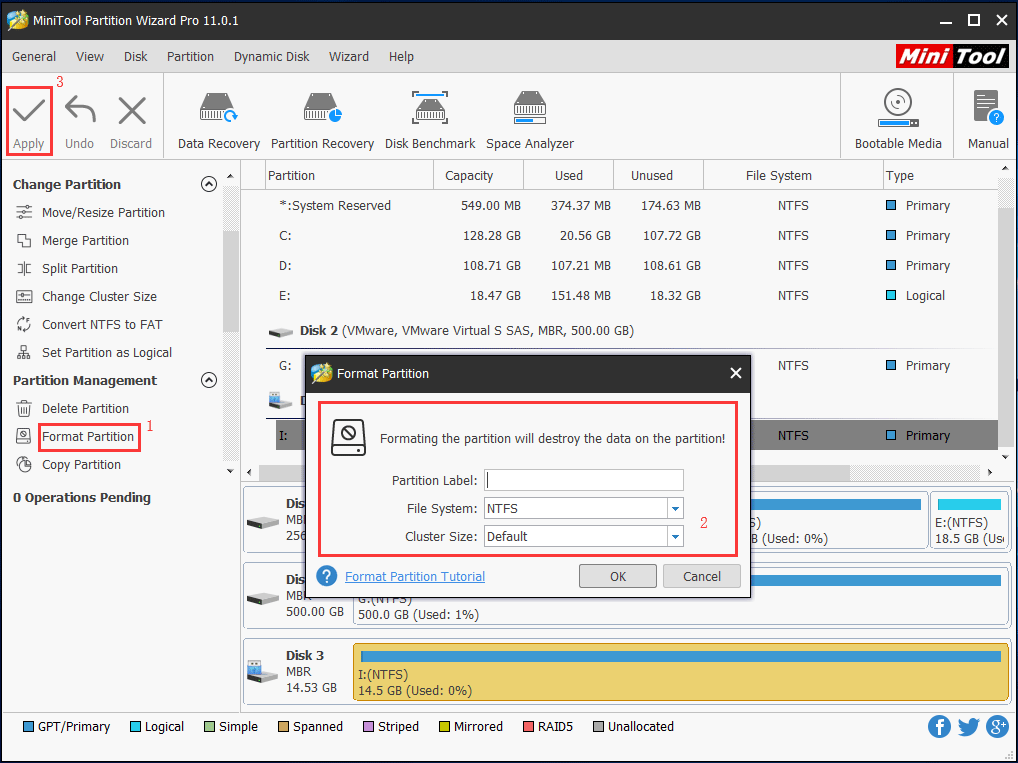Confirm formatting with OK button

point(617,576)
